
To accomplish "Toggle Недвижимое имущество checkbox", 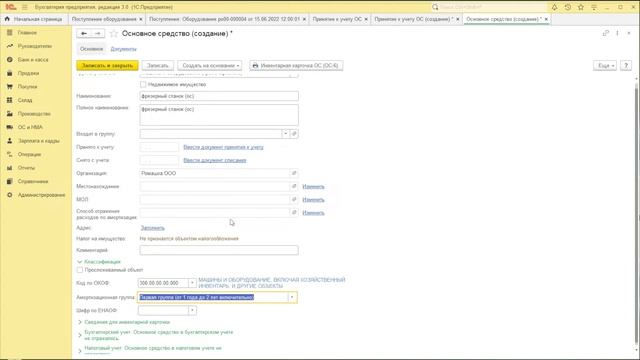I will 143,84.
